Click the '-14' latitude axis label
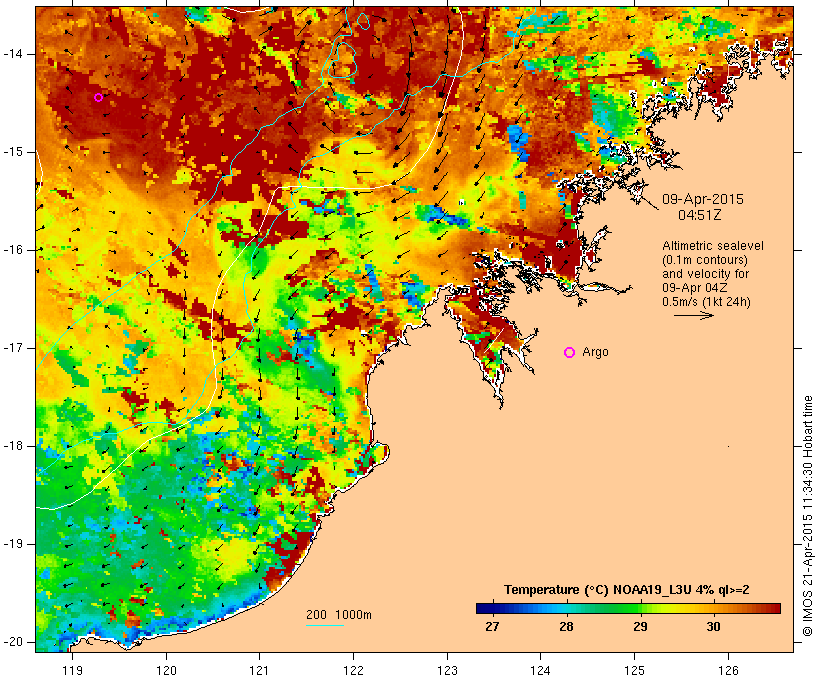Image resolution: width=820 pixels, height=680 pixels. tap(13, 54)
